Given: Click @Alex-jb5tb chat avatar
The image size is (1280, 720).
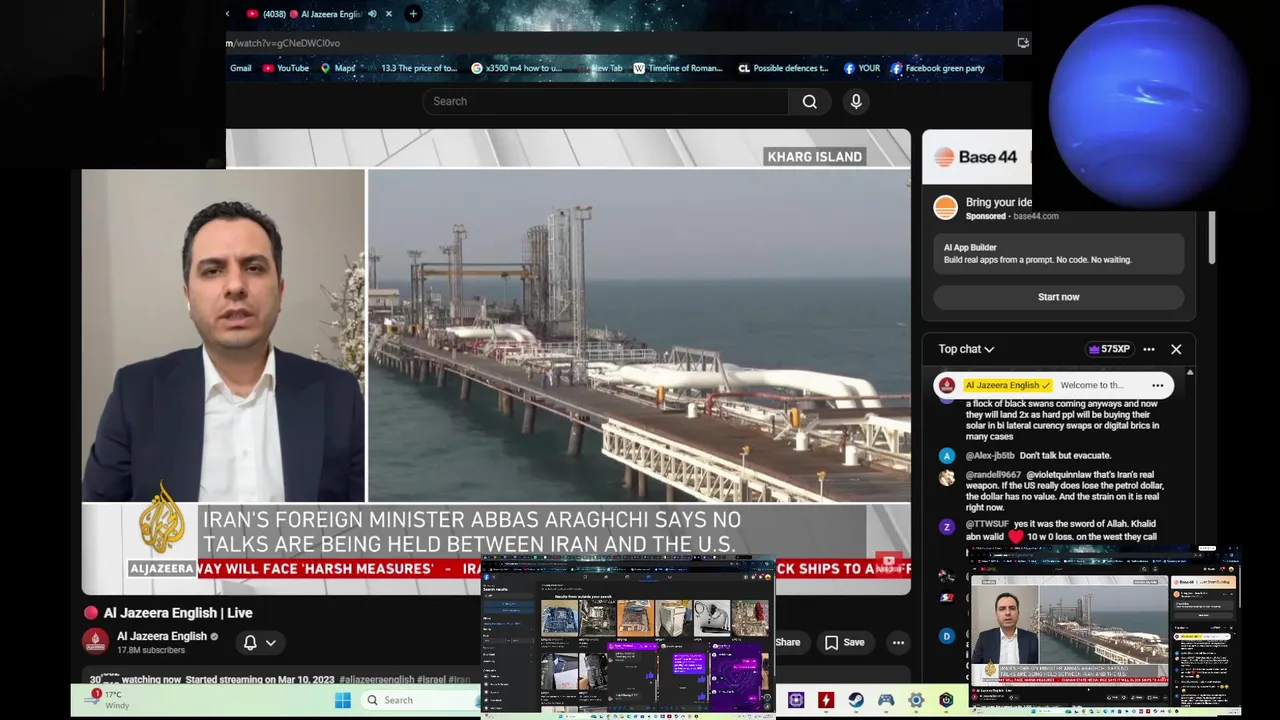Looking at the screenshot, I should point(946,456).
